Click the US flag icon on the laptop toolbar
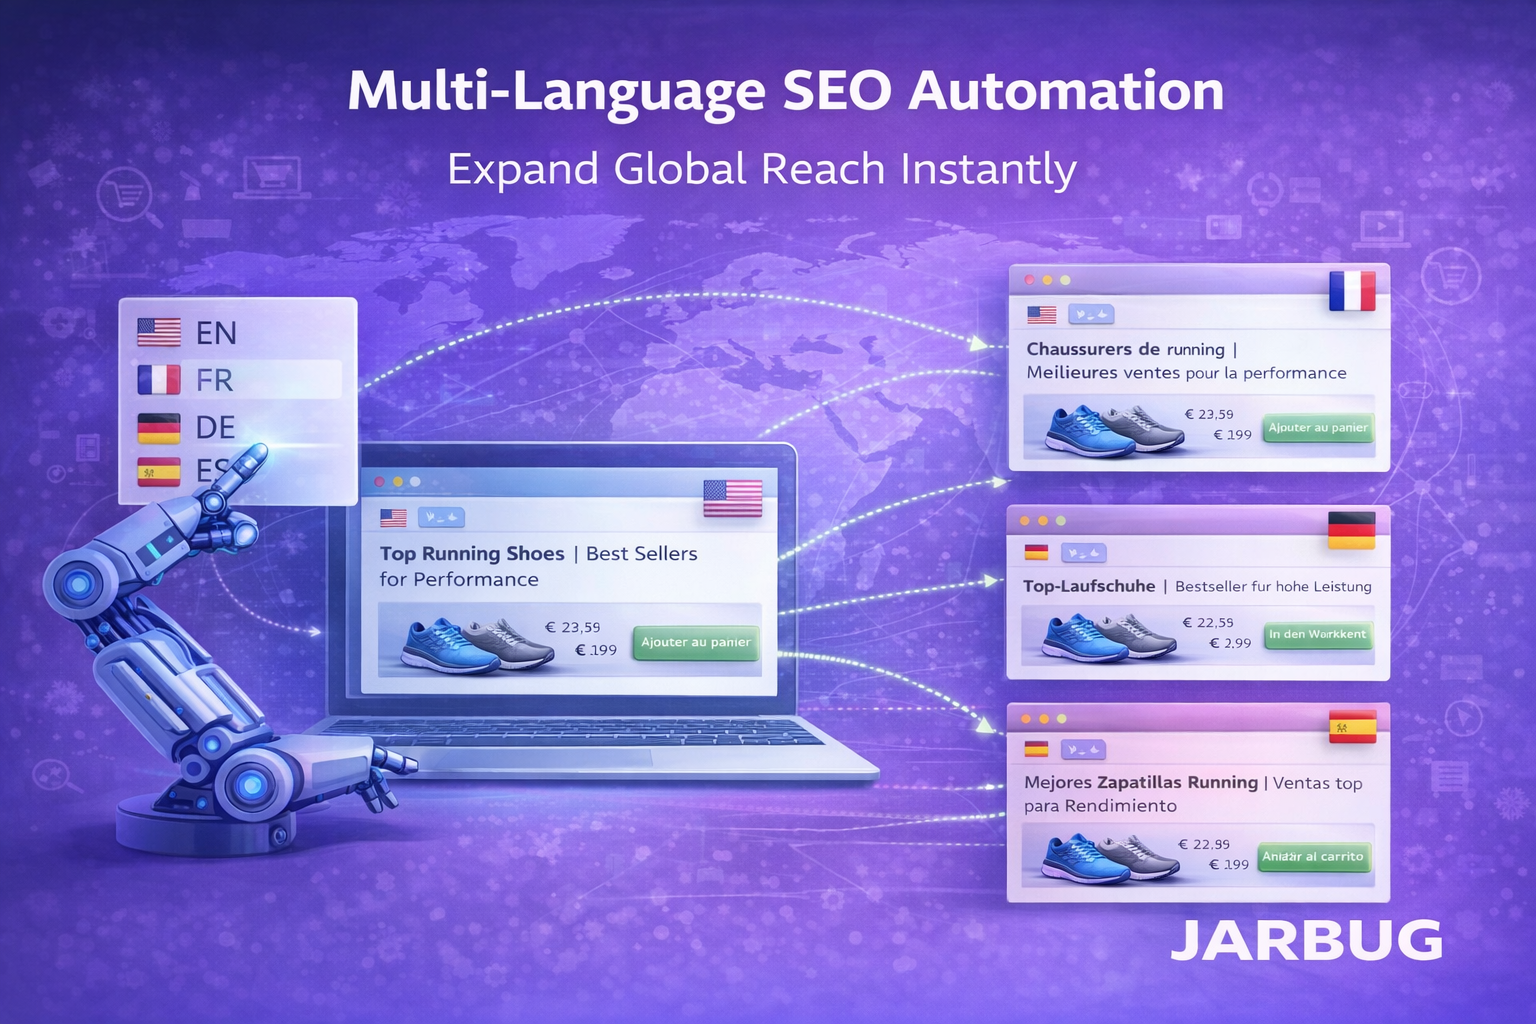Image resolution: width=1536 pixels, height=1024 pixels. tap(391, 517)
